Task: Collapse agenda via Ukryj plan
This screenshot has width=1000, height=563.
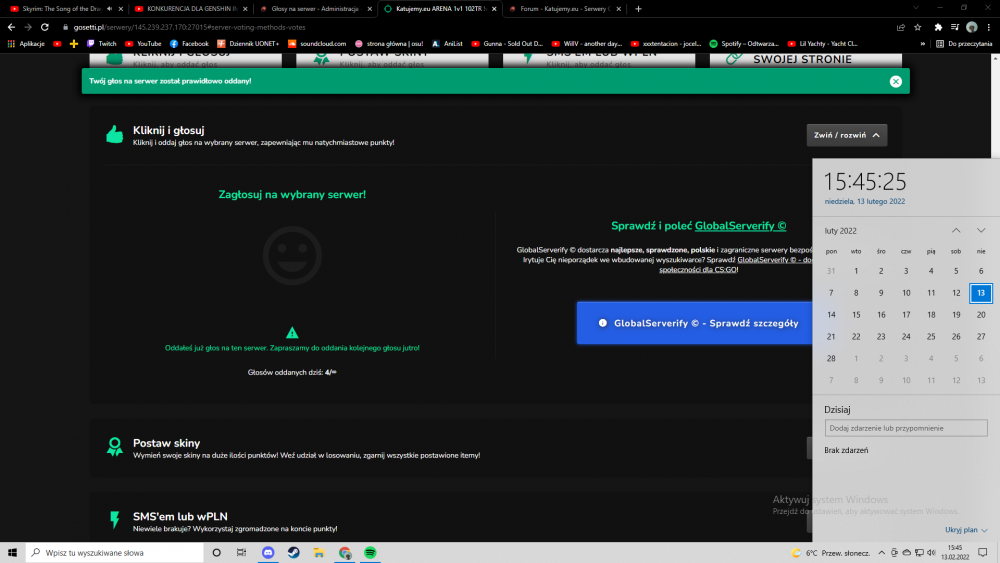Action: tap(966, 529)
